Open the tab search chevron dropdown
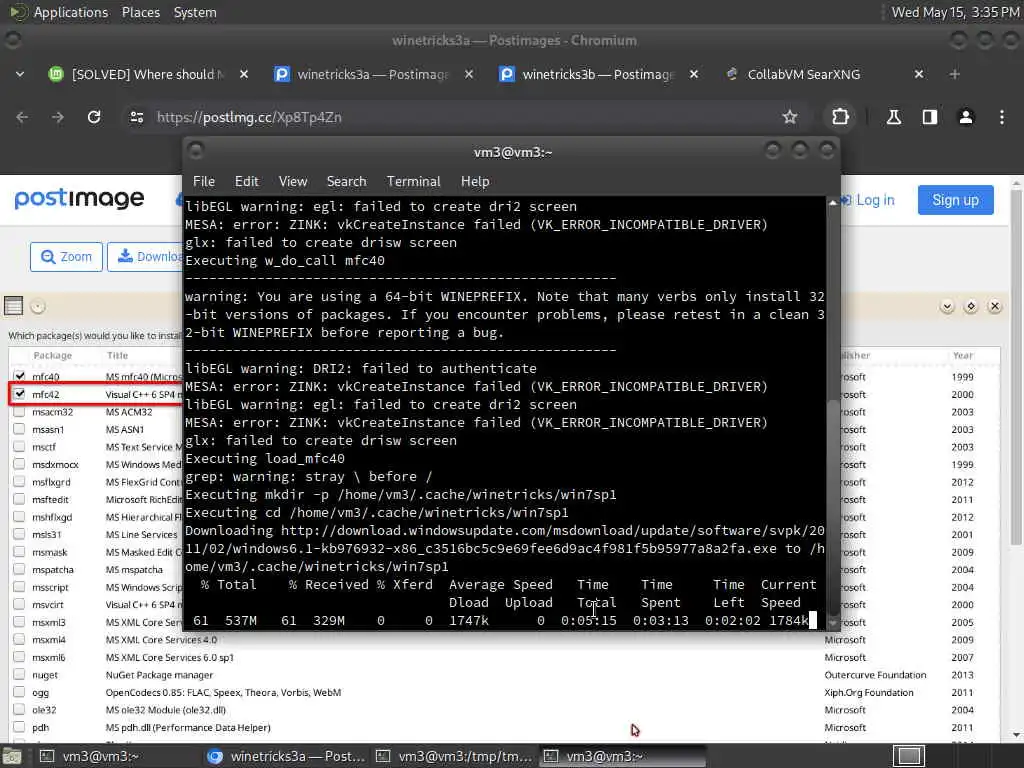1024x768 pixels. (20, 74)
